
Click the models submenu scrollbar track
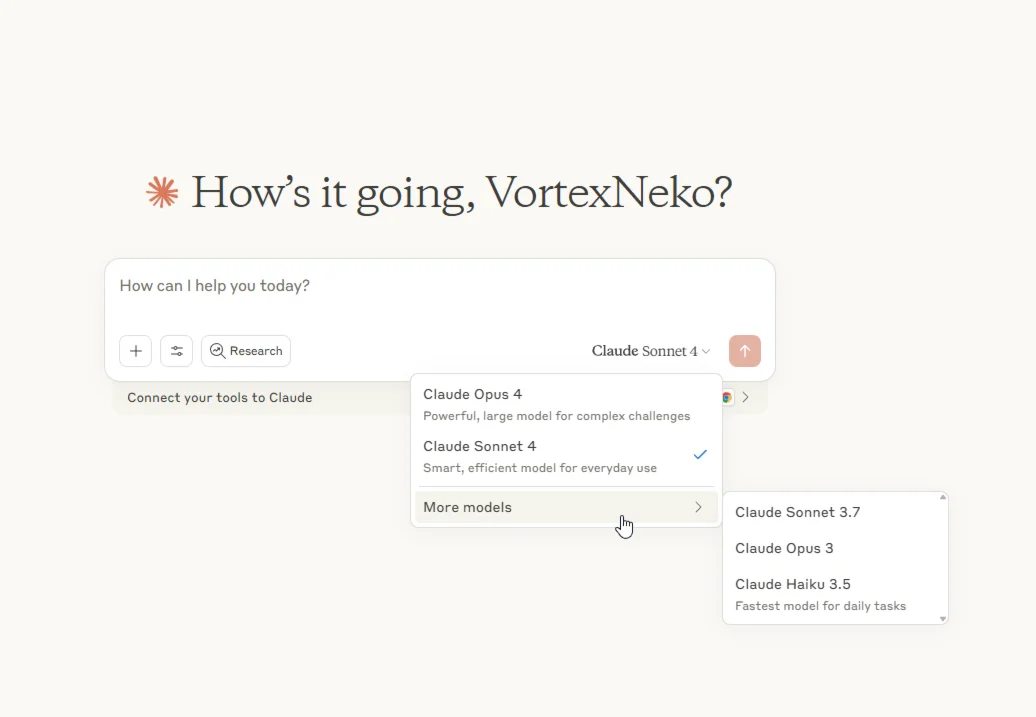(943, 558)
